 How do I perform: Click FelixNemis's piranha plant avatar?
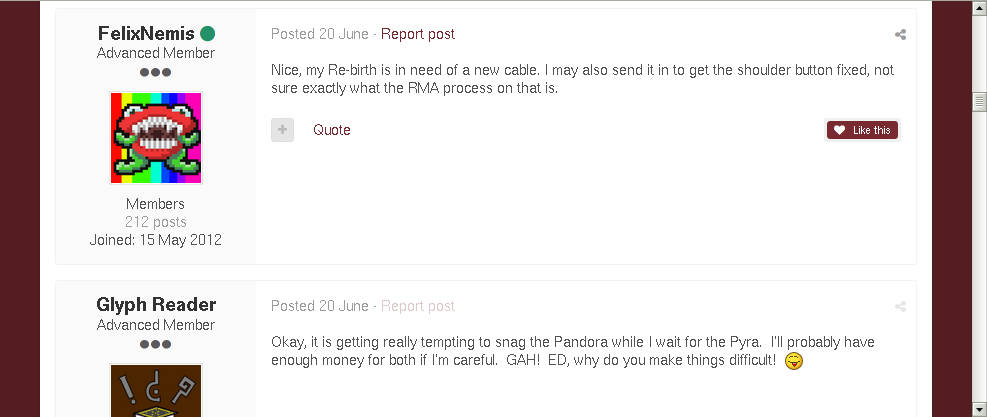(x=156, y=138)
